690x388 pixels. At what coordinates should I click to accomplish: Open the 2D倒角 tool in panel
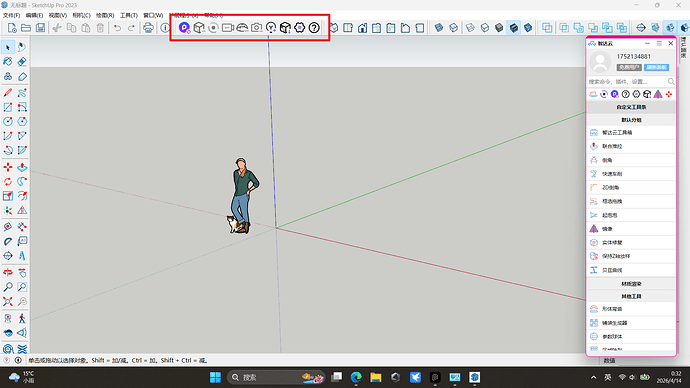tap(631, 187)
